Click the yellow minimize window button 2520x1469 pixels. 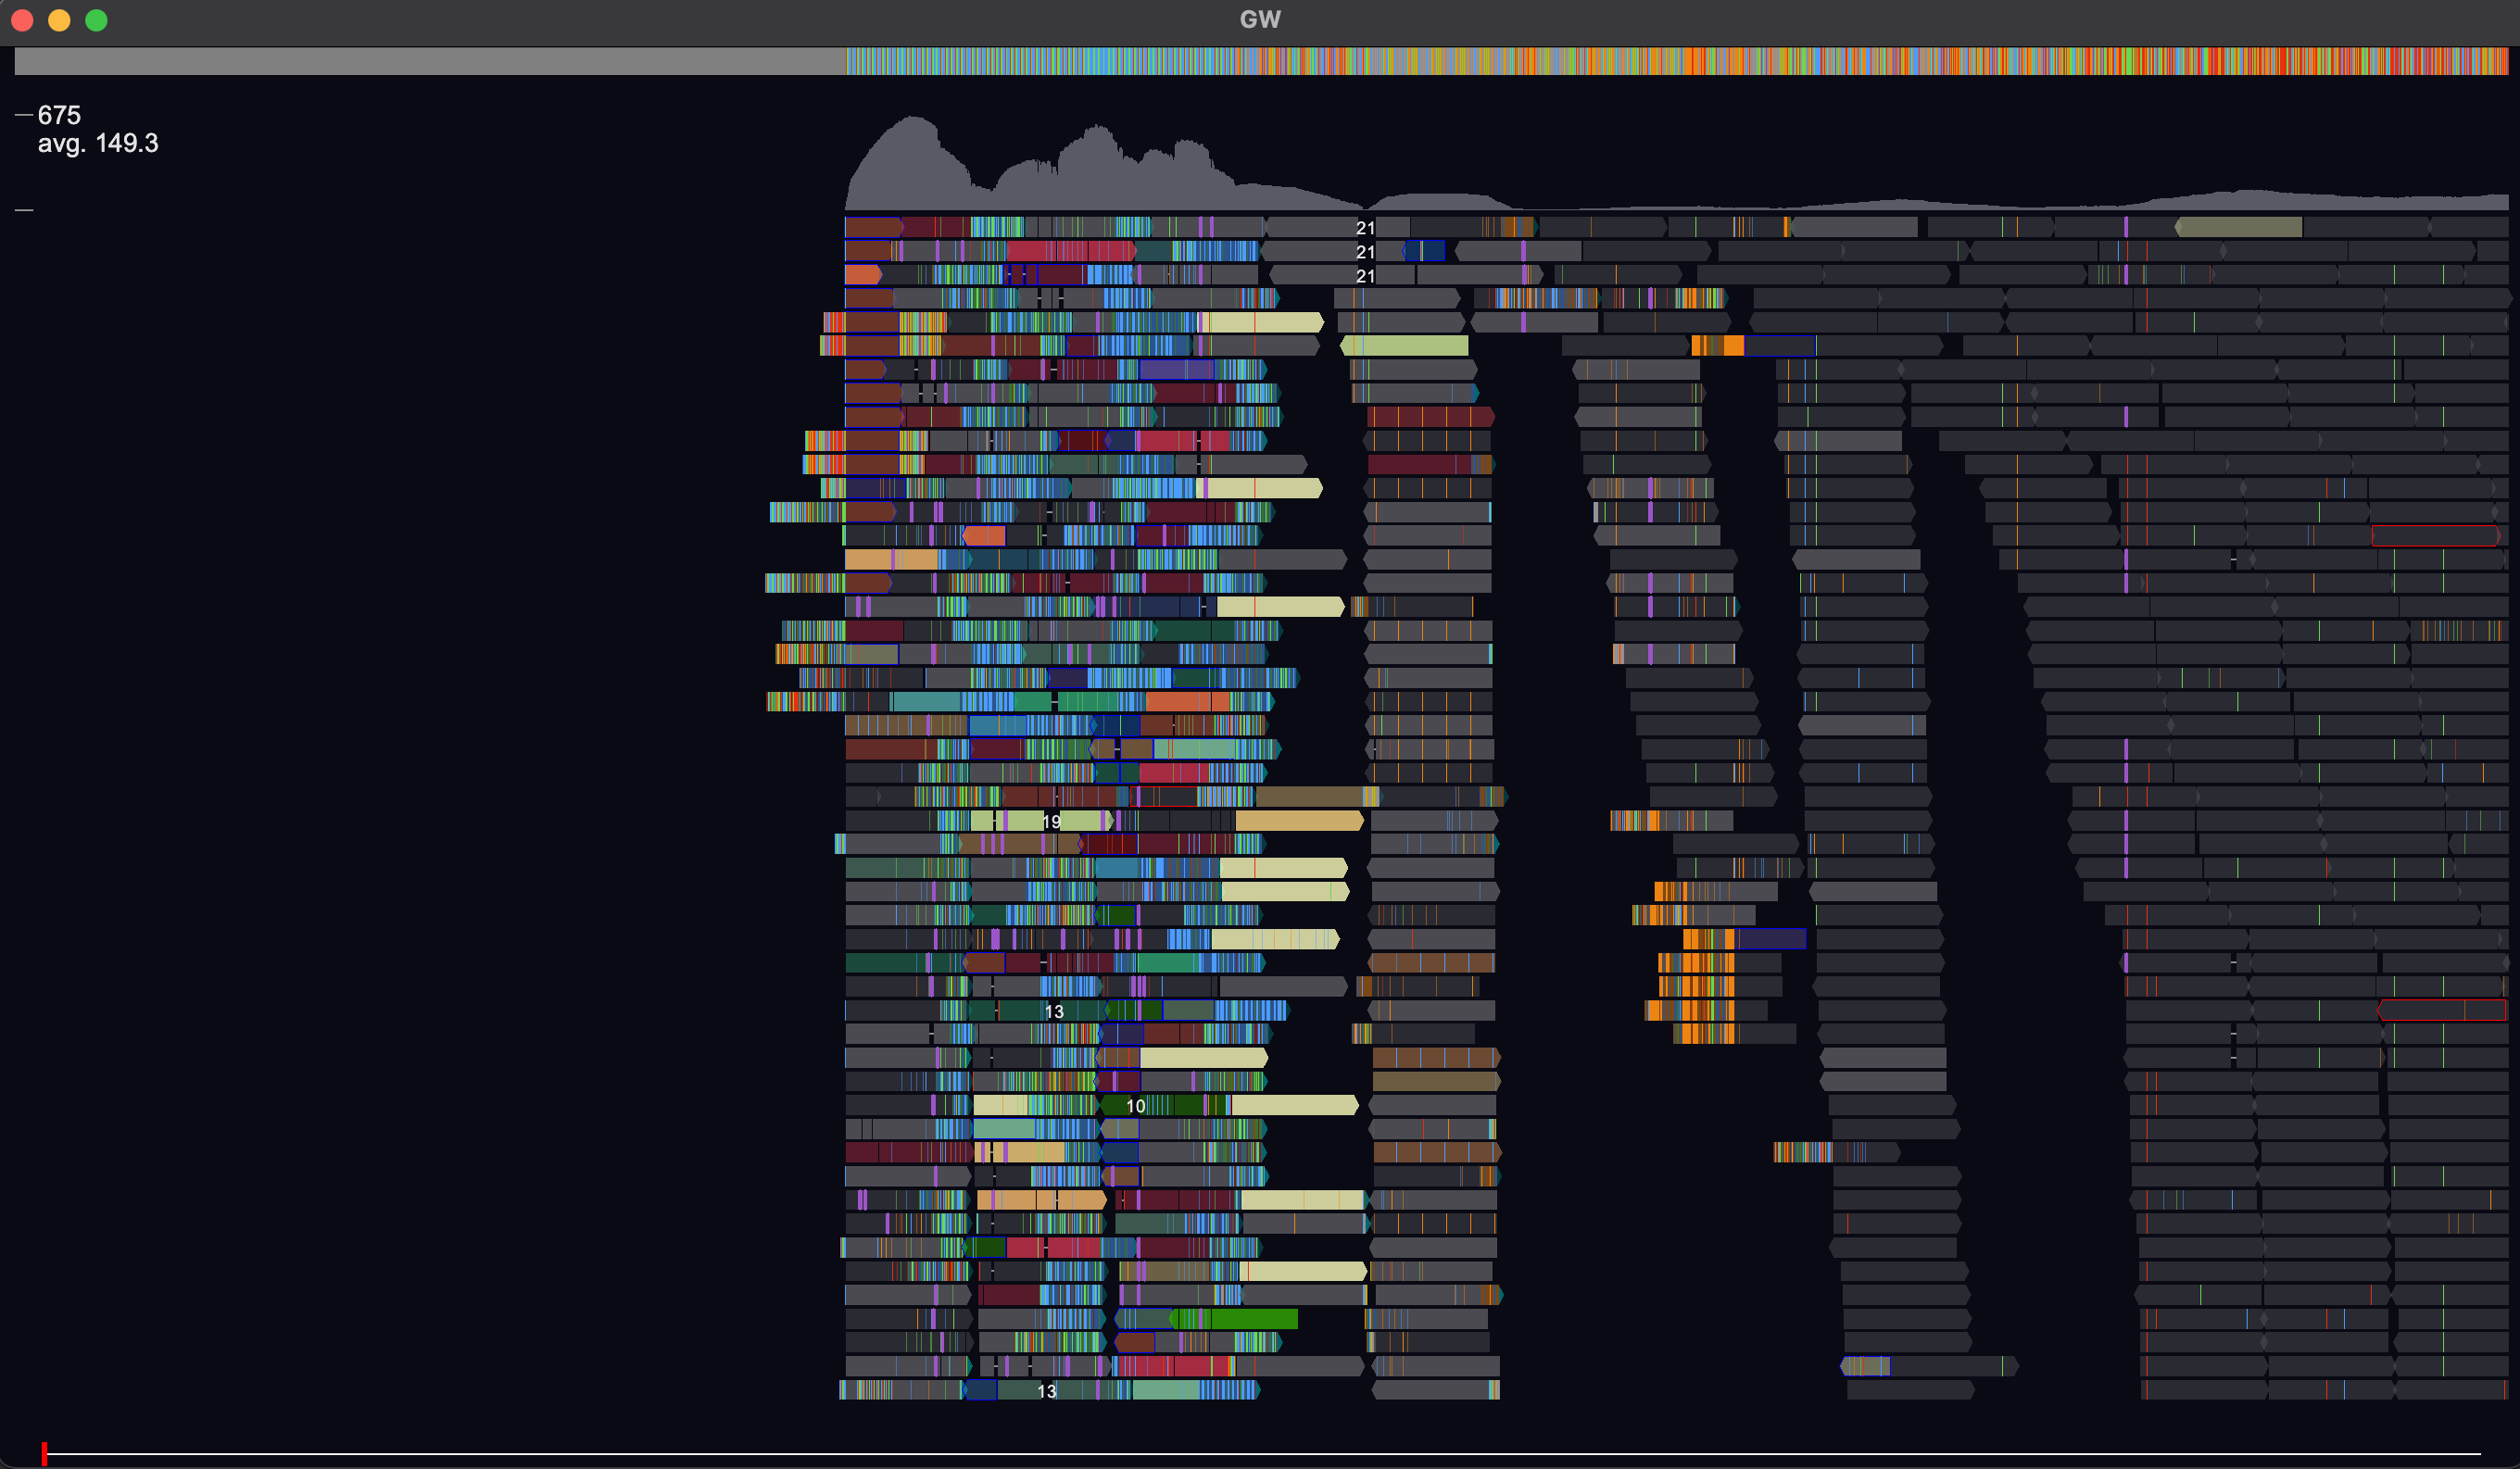click(59, 20)
